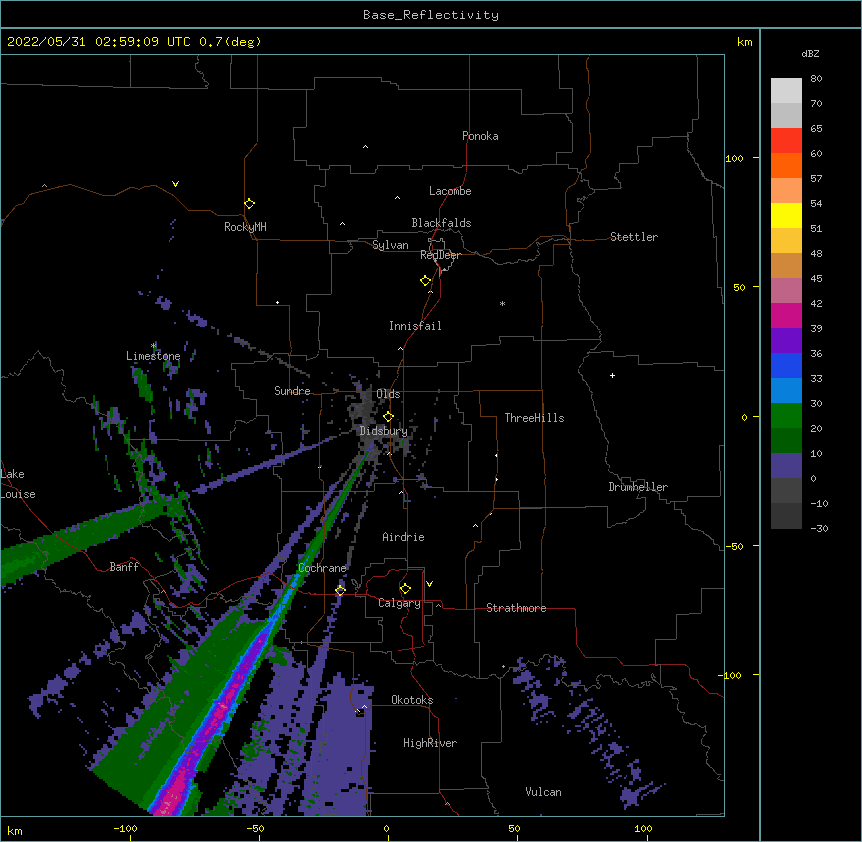862x842 pixels.
Task: Select the yellow 51-54 dBZ legend swatch
Action: point(786,215)
